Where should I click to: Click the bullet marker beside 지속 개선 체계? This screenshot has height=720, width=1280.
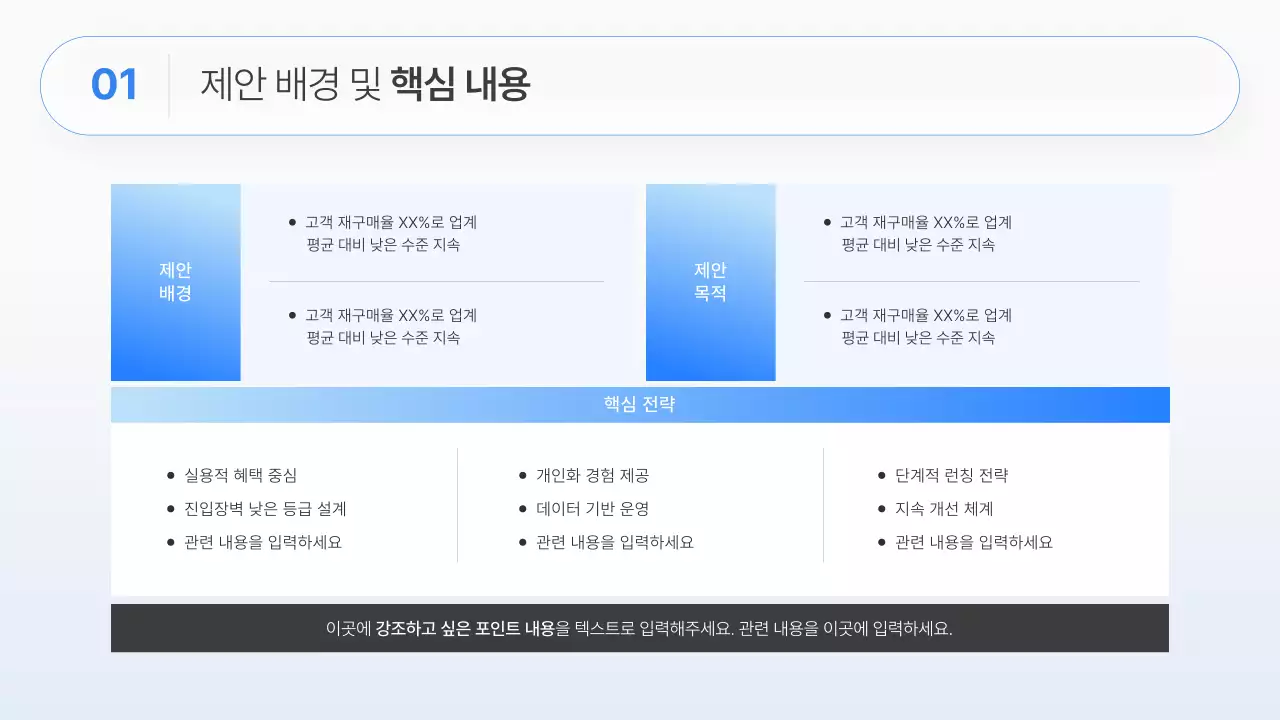[879, 509]
